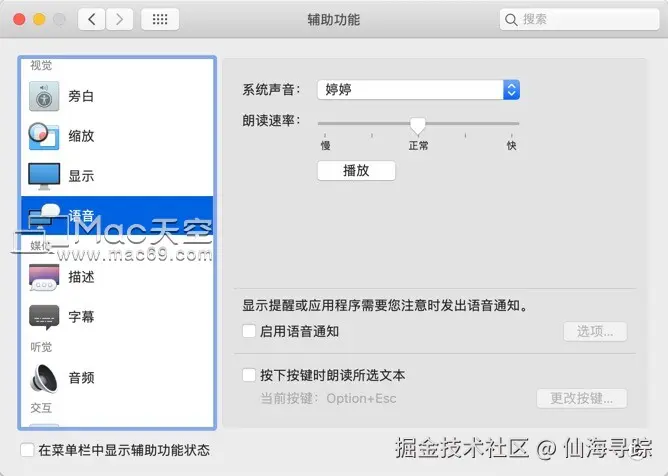Select the 语音 speech bubble icon
The height and width of the screenshot is (476, 668).
pos(46,216)
